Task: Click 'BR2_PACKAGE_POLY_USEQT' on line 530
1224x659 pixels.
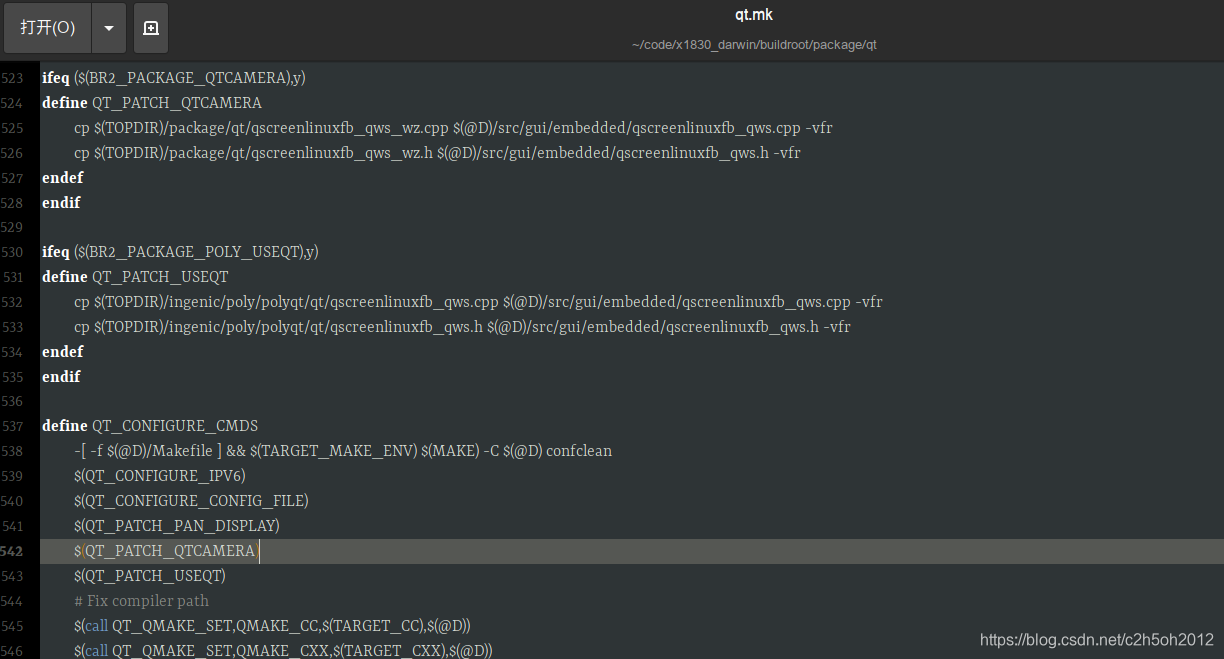Action: pyautogui.click(x=201, y=251)
